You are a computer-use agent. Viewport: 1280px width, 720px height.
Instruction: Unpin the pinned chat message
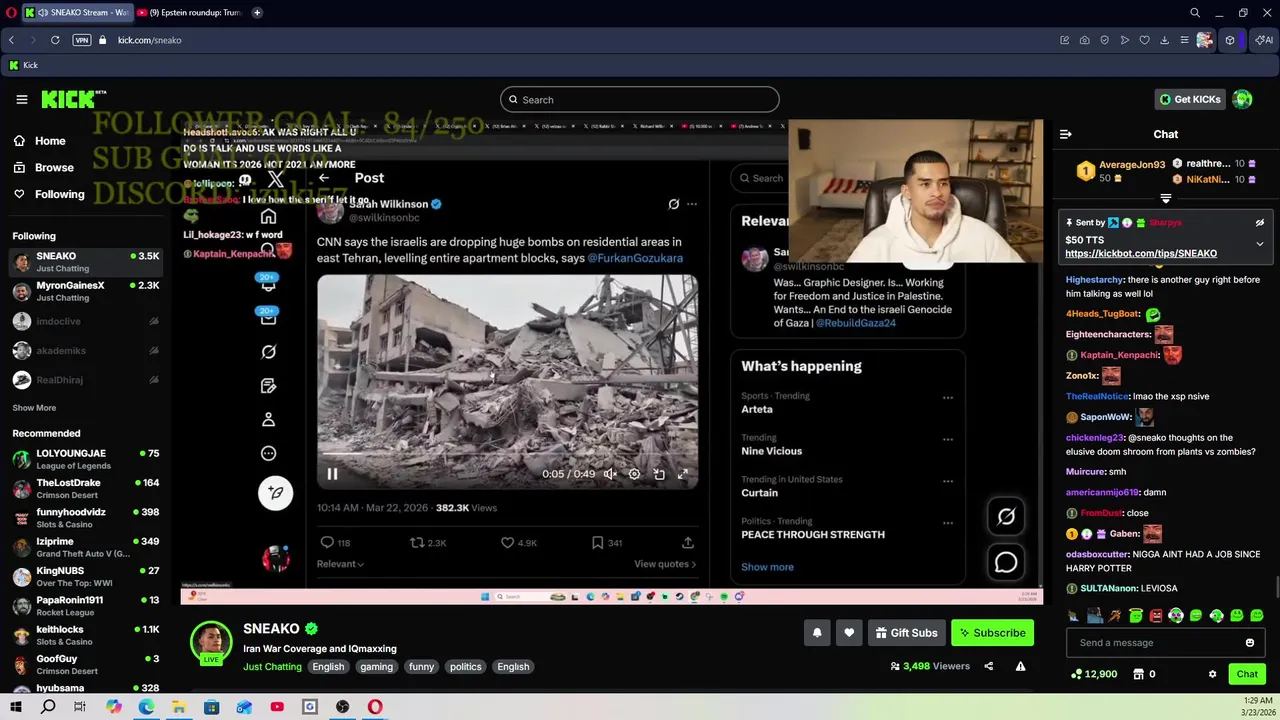(x=1259, y=222)
